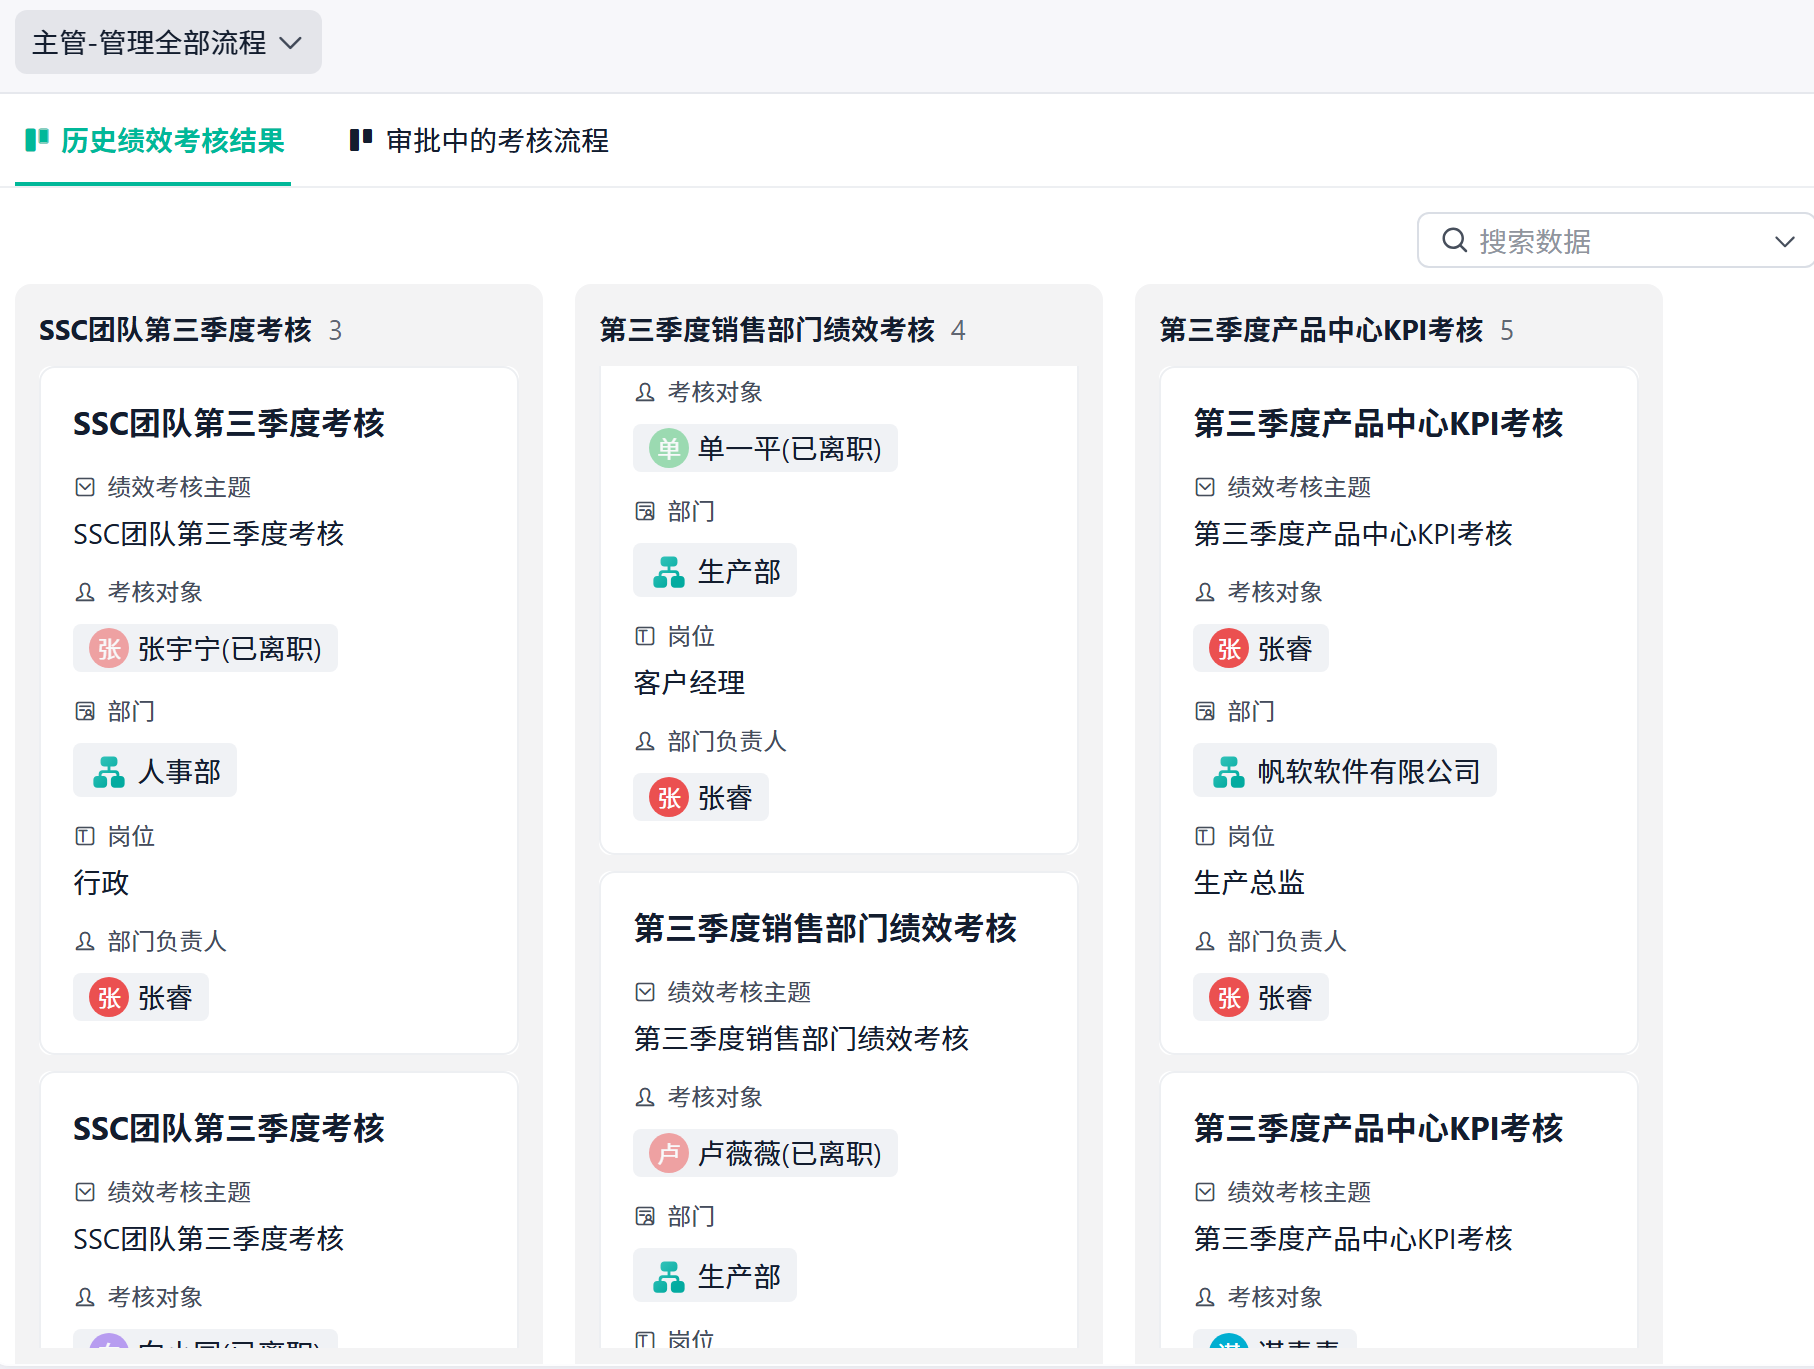Click 张睿 avatar under 客户经理 部门负责人

669,798
